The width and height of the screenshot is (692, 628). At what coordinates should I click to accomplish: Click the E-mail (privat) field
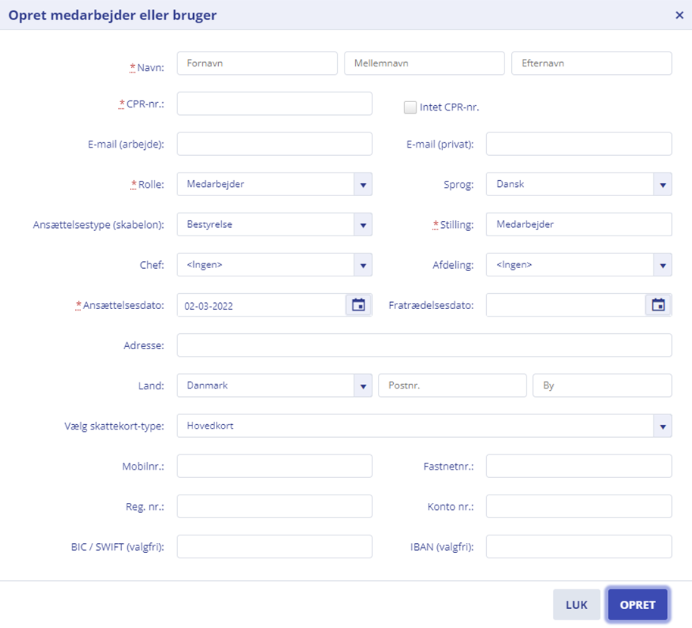tap(579, 144)
